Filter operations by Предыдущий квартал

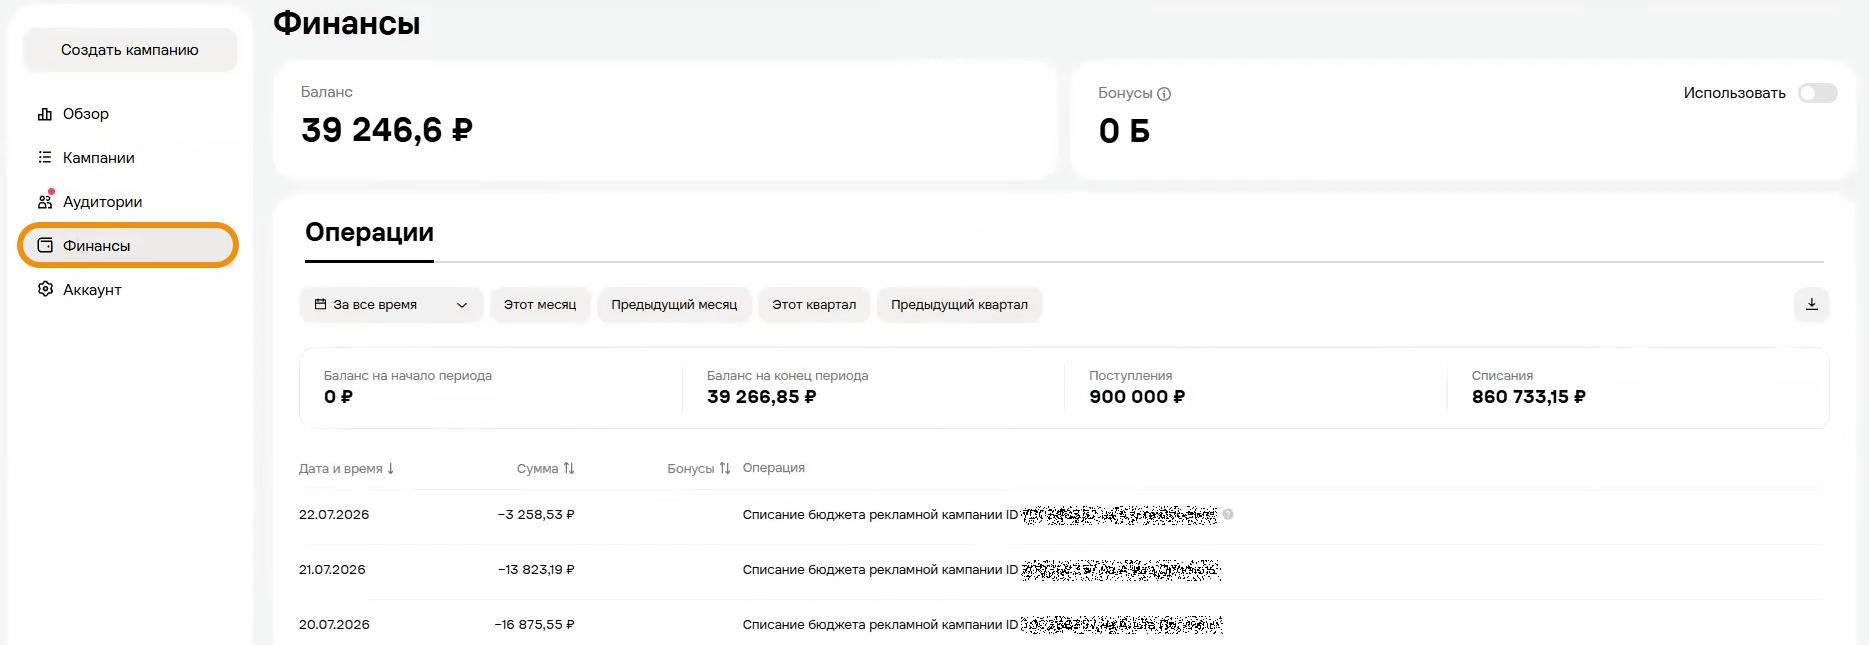(959, 305)
